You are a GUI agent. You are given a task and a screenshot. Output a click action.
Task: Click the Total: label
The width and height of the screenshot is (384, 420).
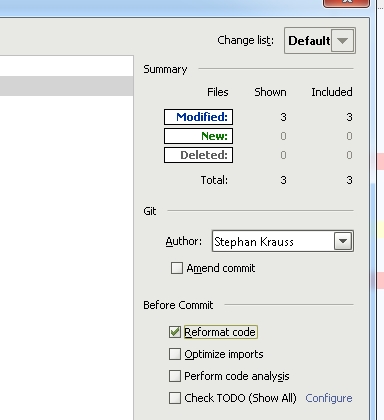(x=214, y=180)
